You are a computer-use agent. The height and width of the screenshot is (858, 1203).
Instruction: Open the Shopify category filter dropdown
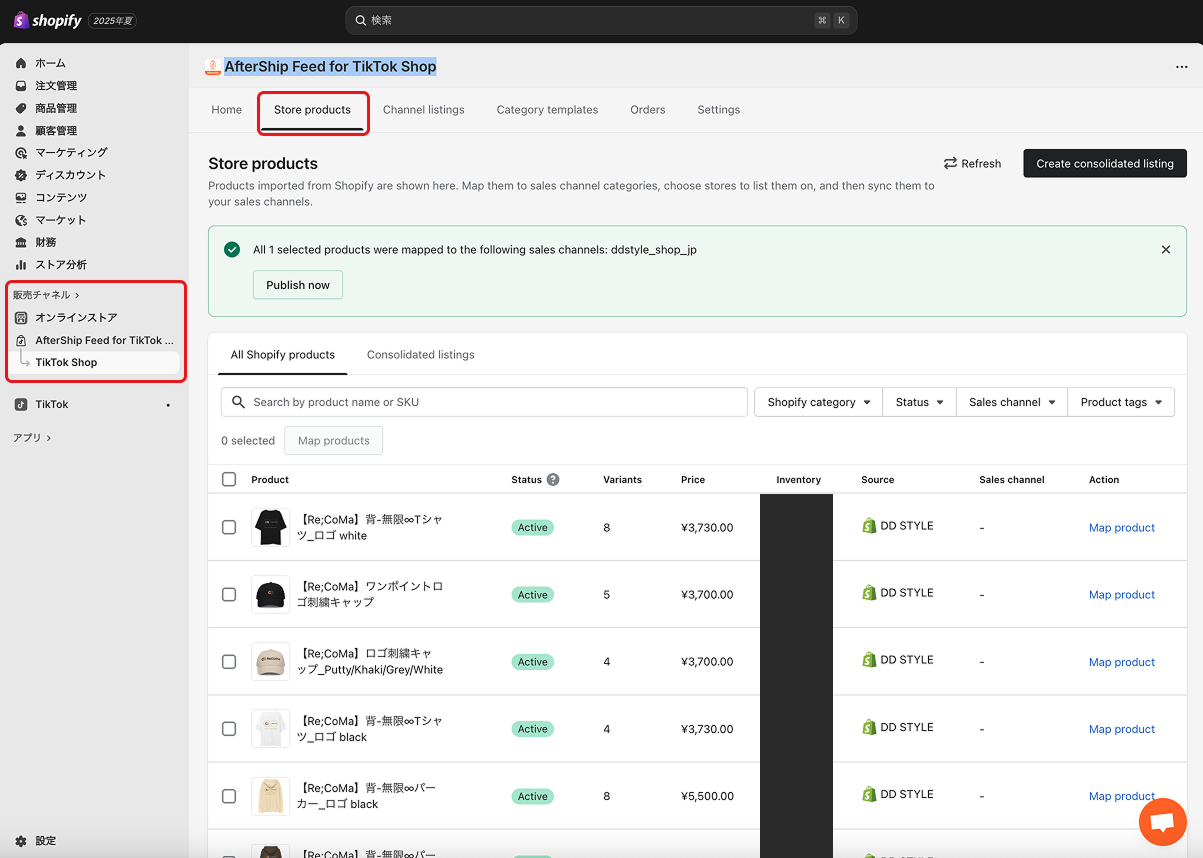click(818, 402)
